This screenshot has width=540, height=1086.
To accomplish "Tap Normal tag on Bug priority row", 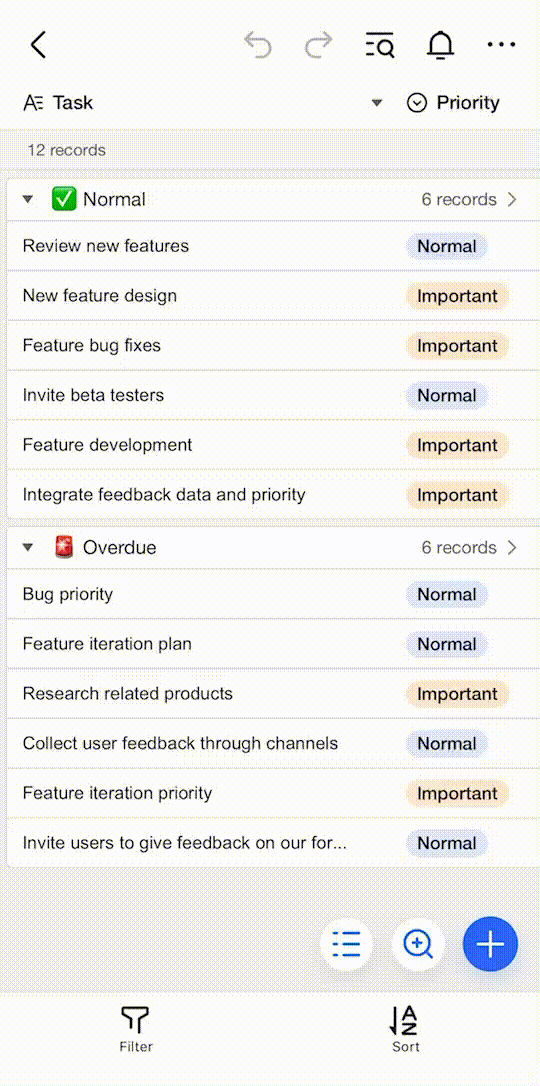I will click(447, 594).
